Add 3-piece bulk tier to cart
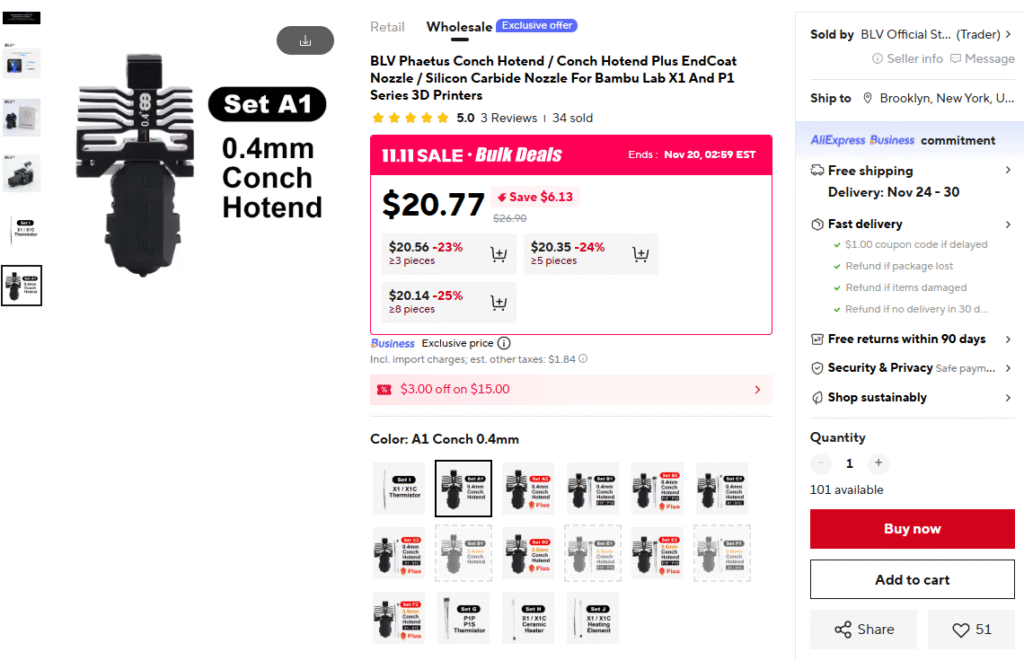1024x661 pixels. pyautogui.click(x=499, y=254)
